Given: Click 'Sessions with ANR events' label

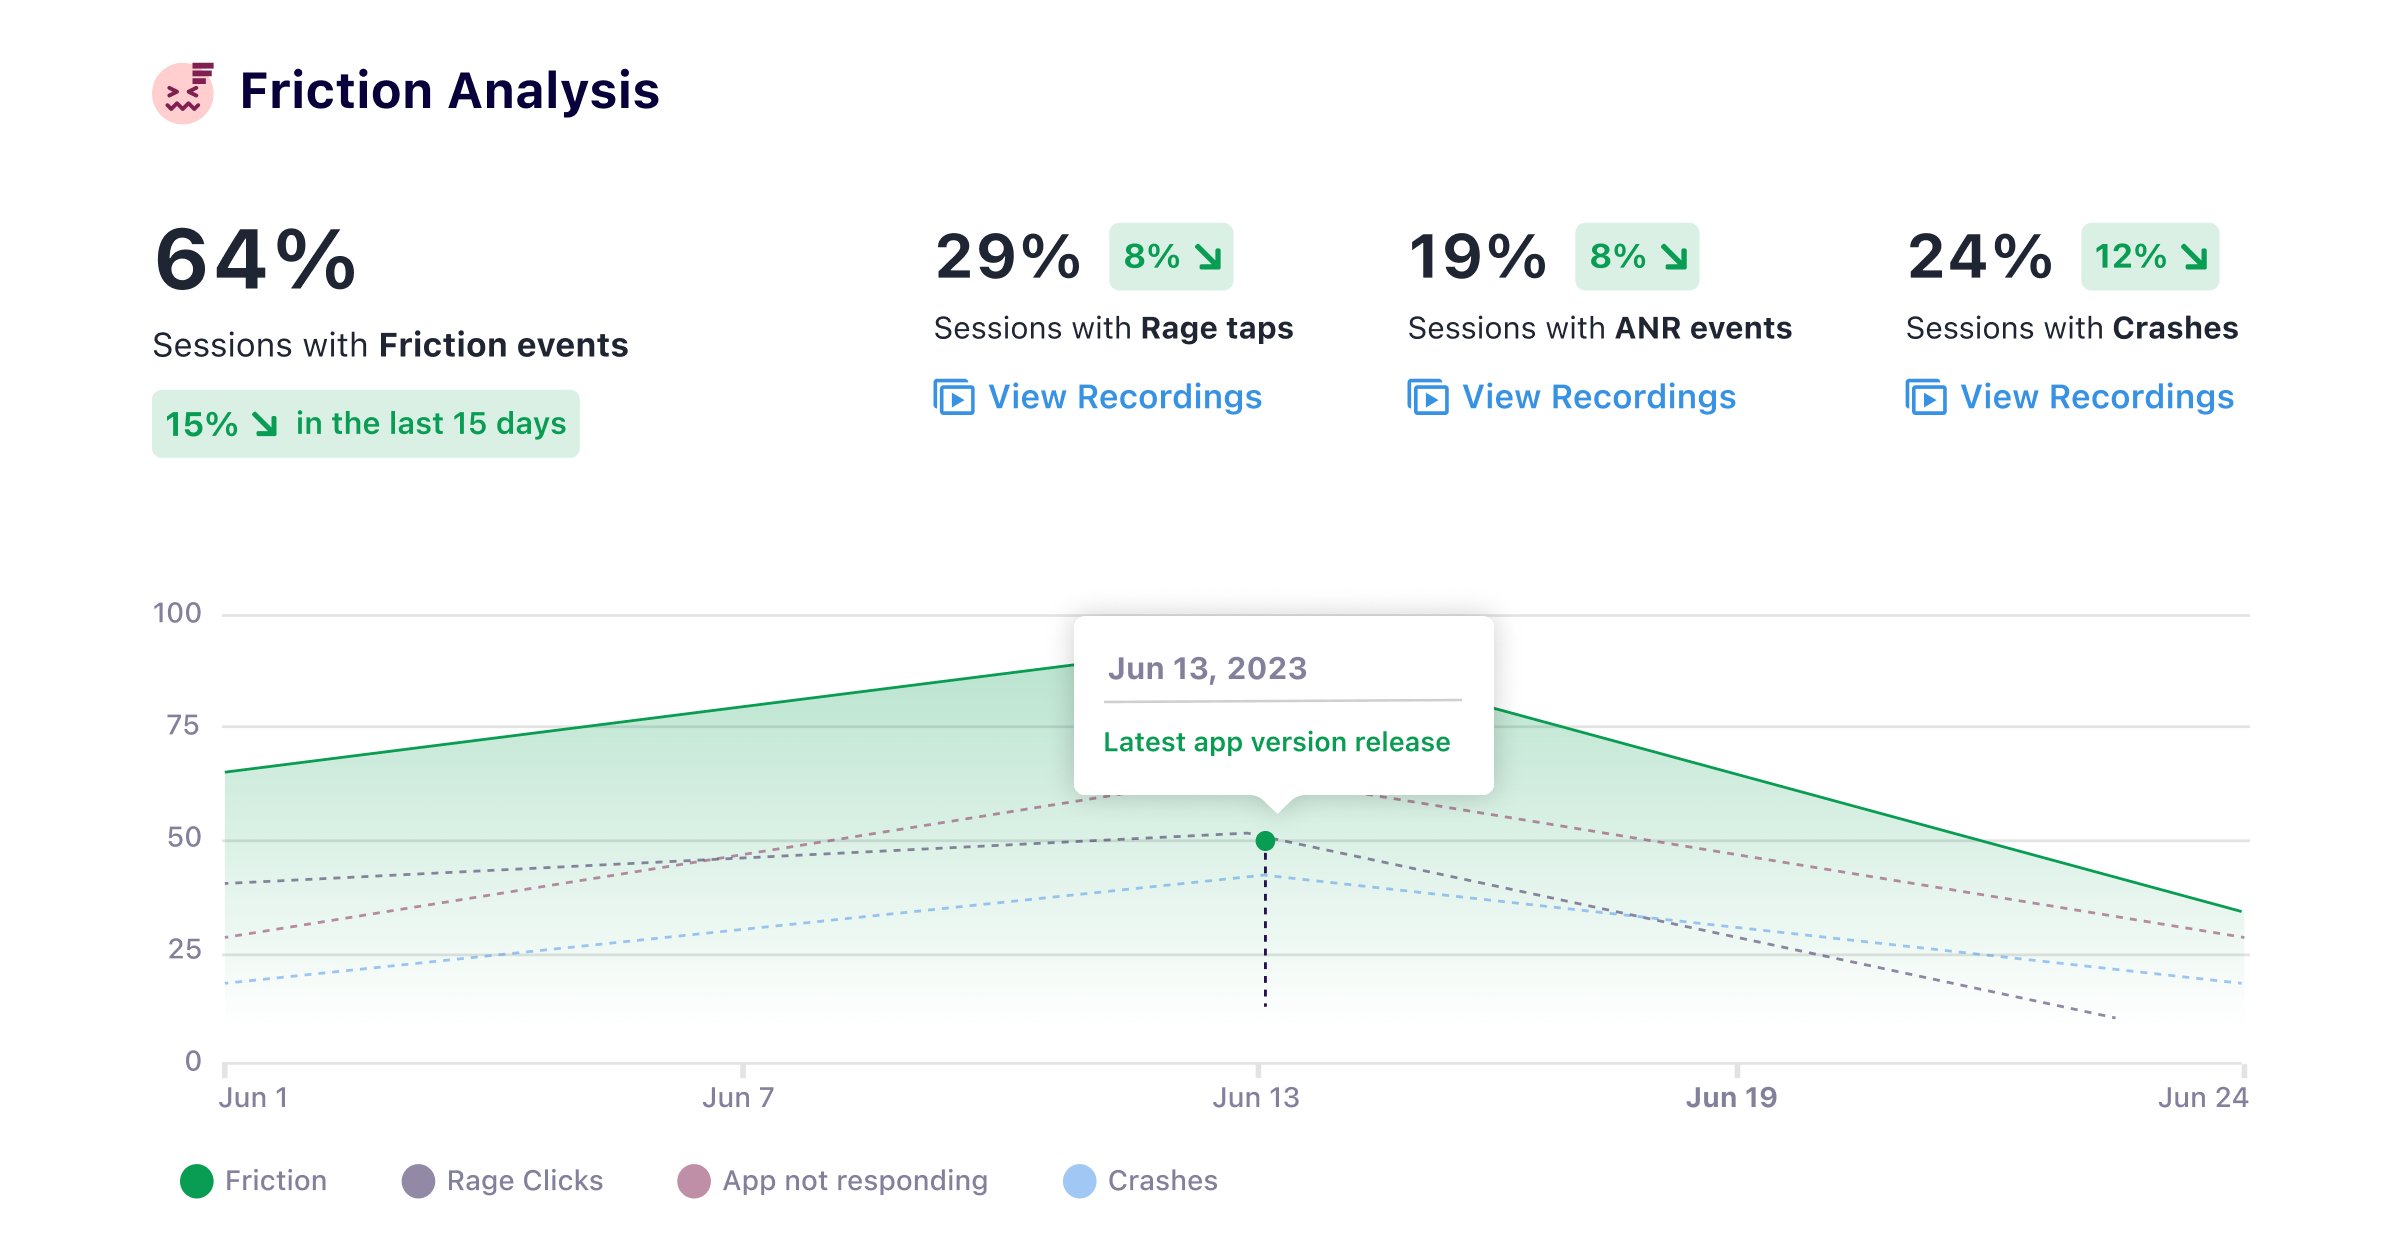Looking at the screenshot, I should pos(1600,328).
